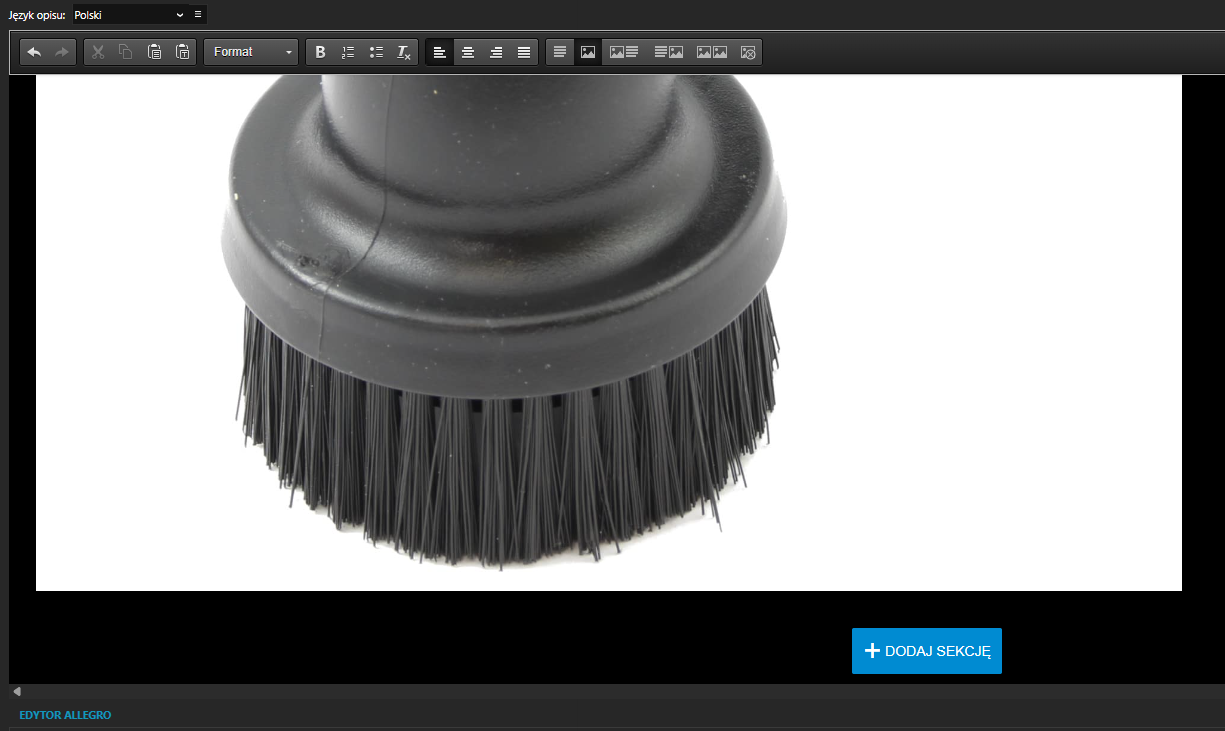Viewport: 1225px width, 731px height.
Task: Toggle center alignment
Action: tap(467, 52)
